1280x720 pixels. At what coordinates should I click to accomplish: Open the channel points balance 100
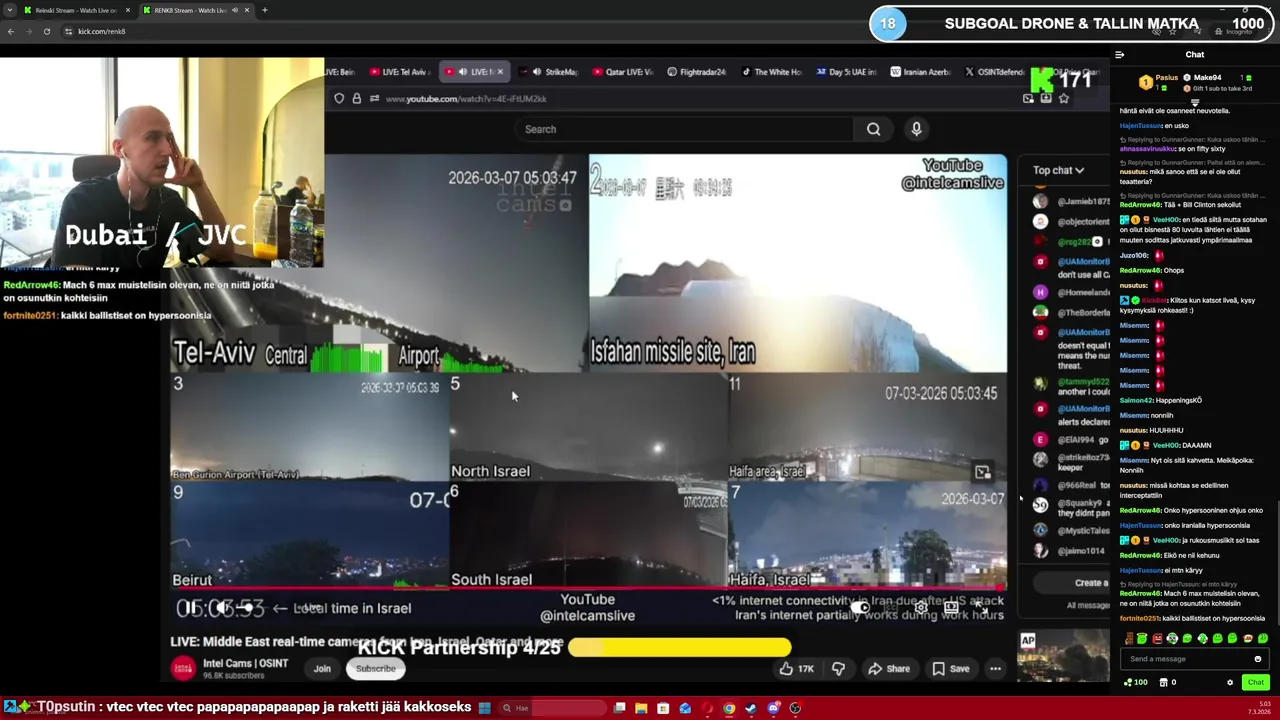(1136, 682)
